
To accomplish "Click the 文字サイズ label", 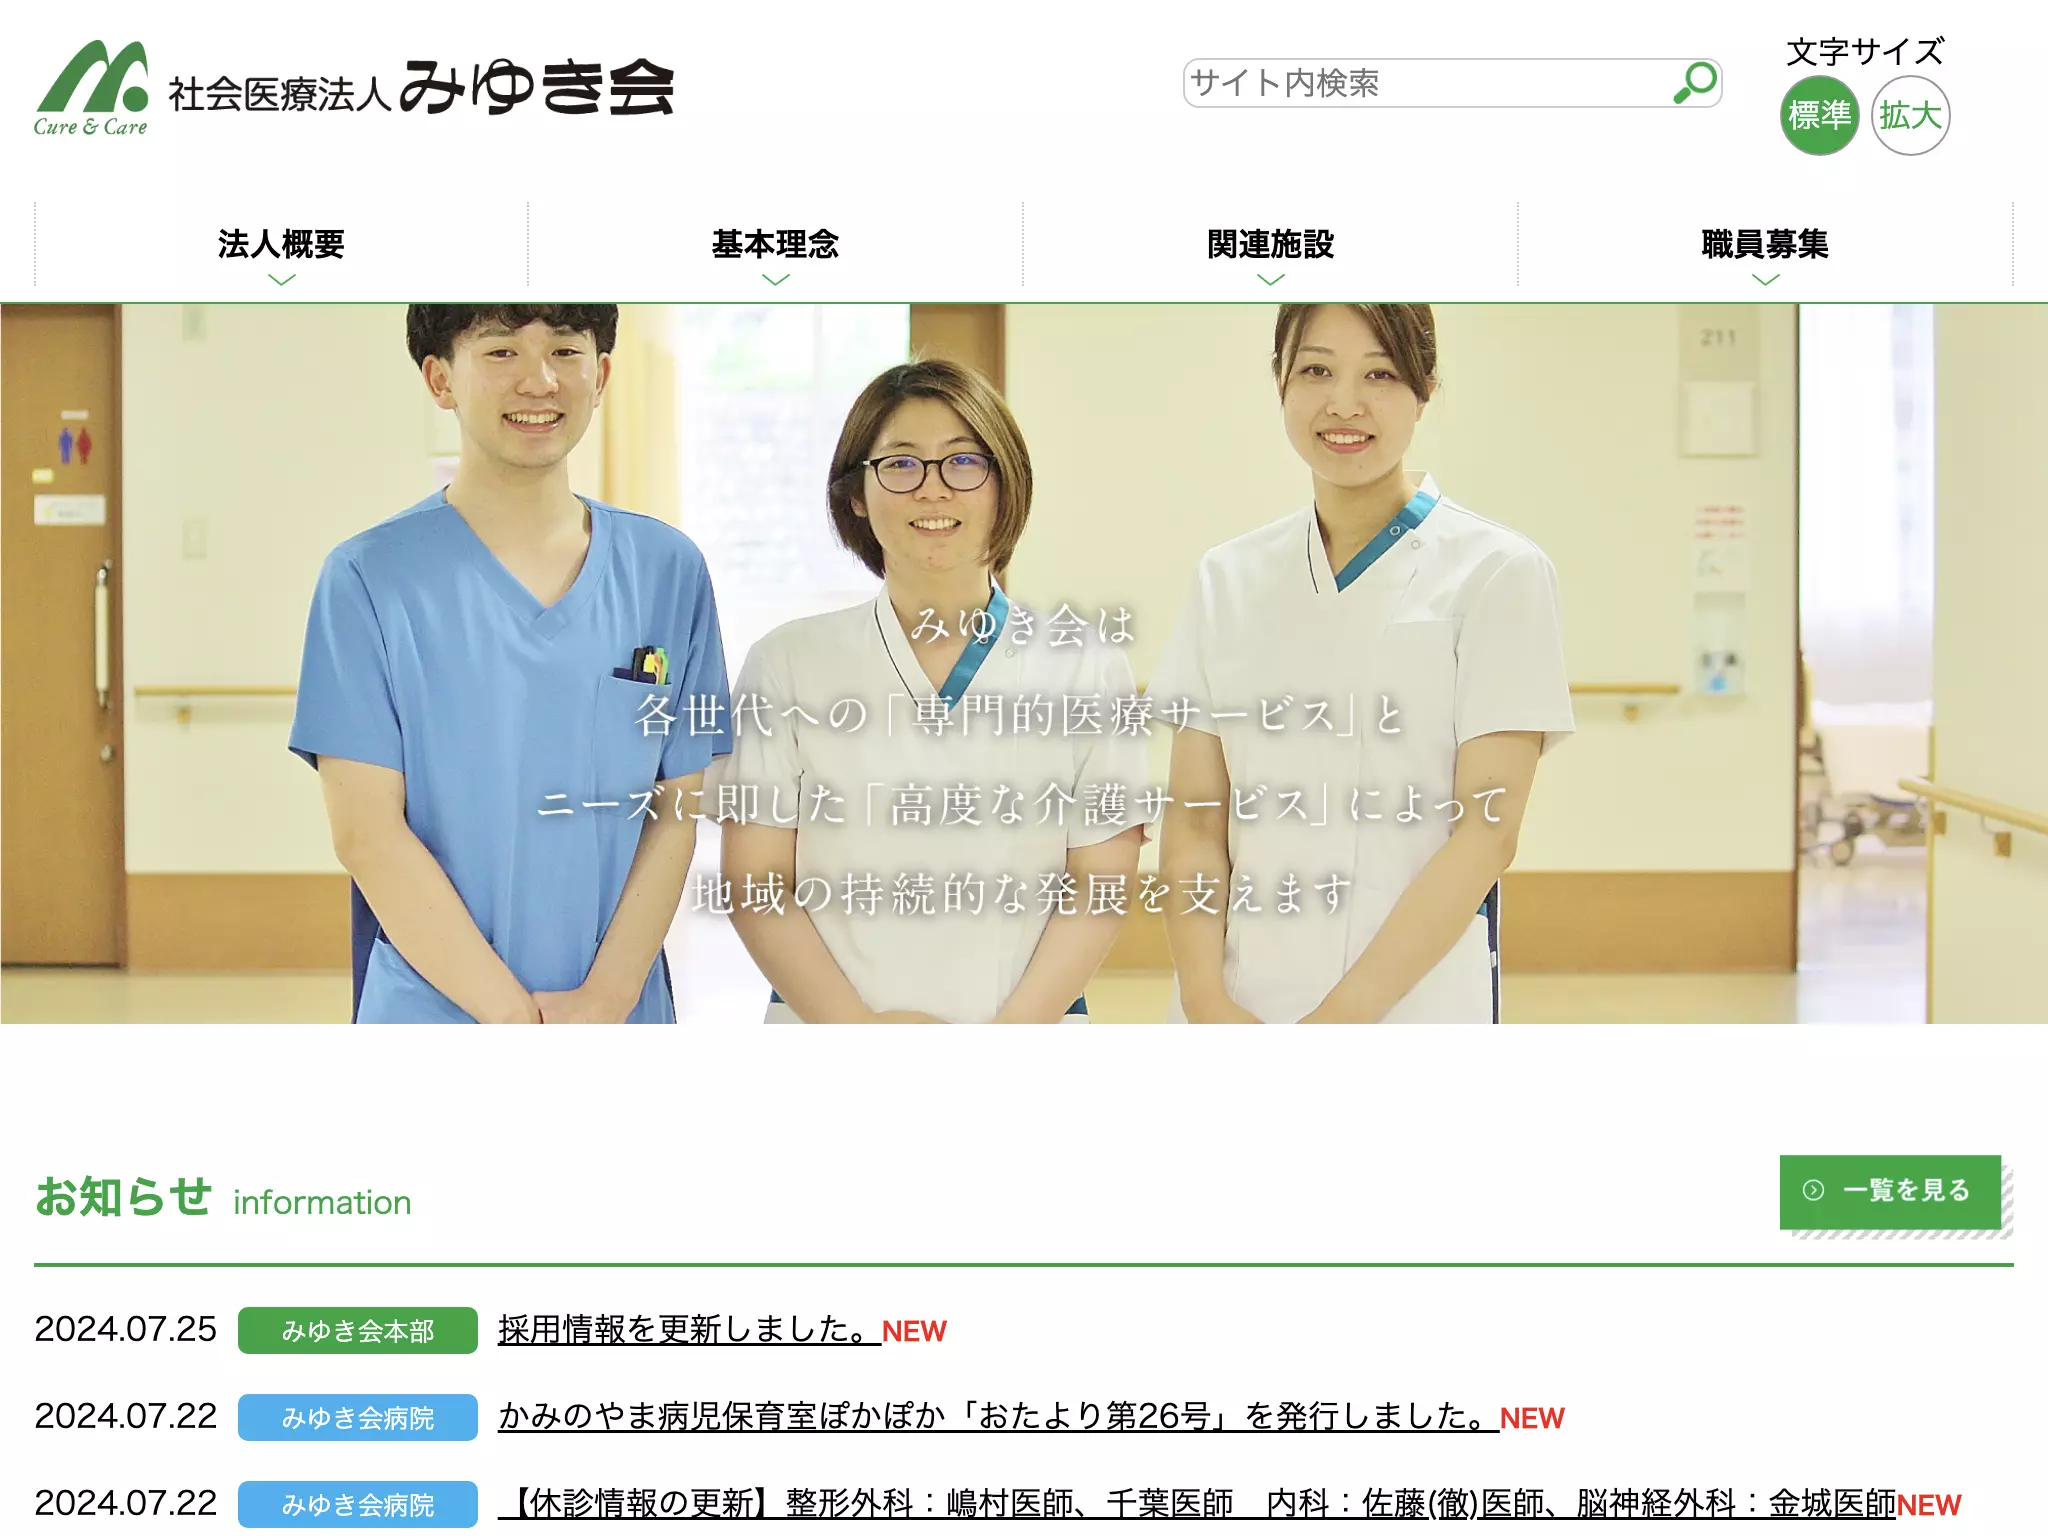I will pos(1865,51).
